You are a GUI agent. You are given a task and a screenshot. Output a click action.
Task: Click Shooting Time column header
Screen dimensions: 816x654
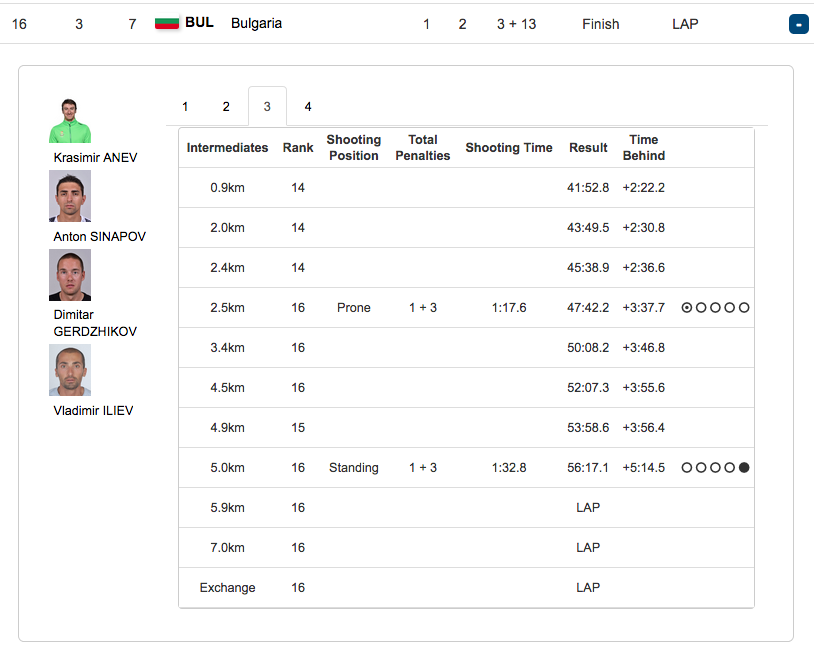pyautogui.click(x=508, y=148)
